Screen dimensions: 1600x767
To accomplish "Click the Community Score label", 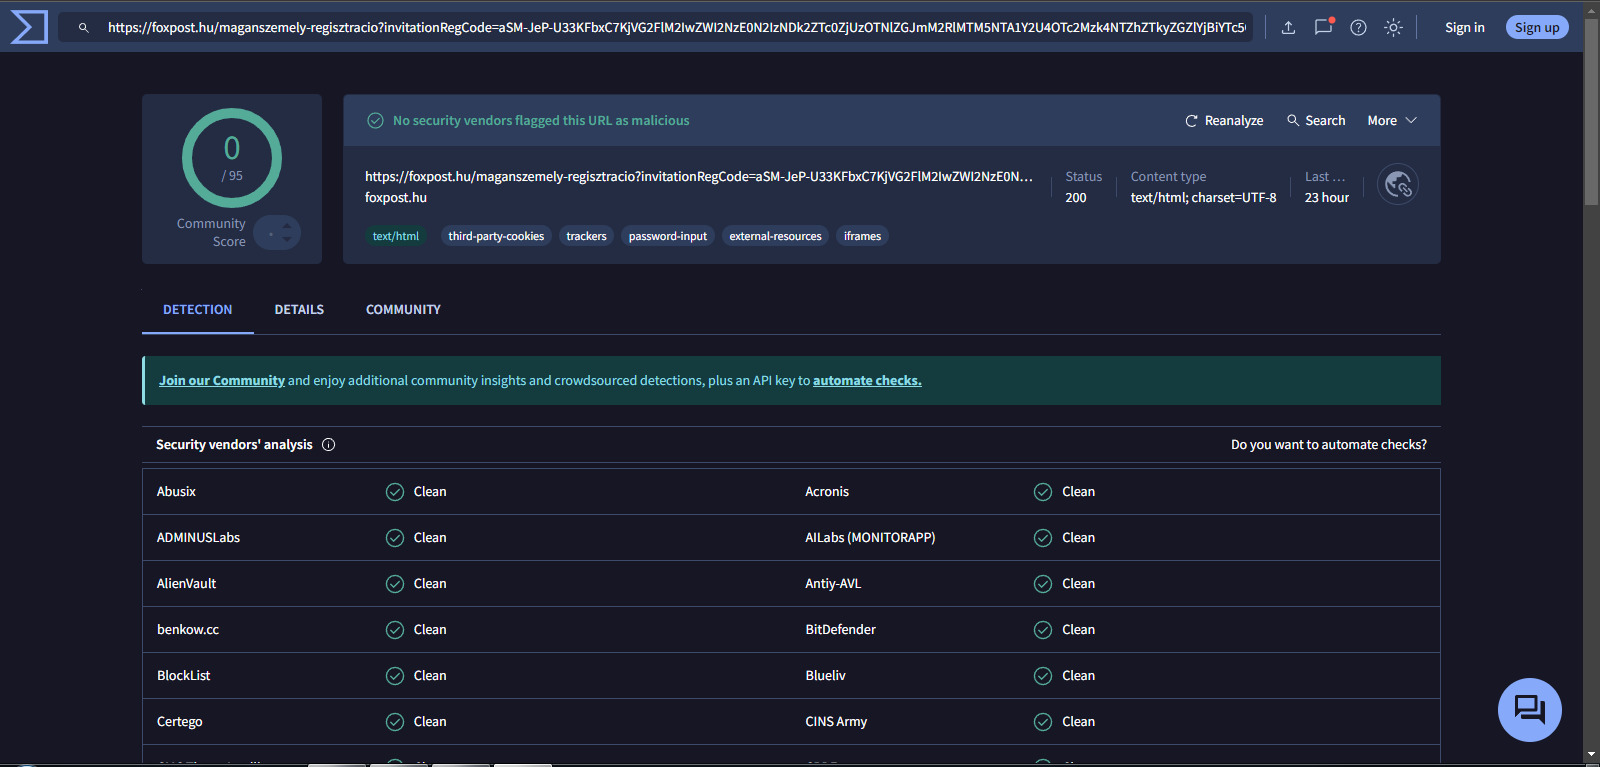I will coord(211,233).
